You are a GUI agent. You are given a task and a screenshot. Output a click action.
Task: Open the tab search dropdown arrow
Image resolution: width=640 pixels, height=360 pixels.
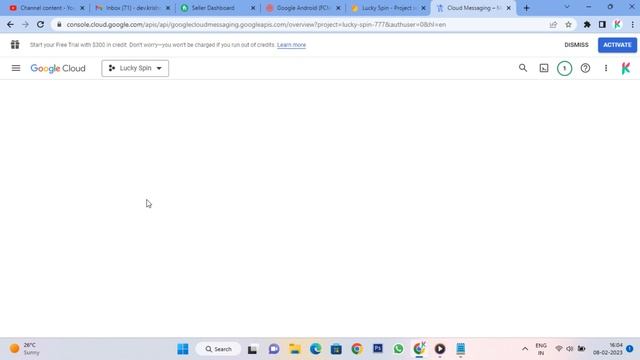[567, 7]
